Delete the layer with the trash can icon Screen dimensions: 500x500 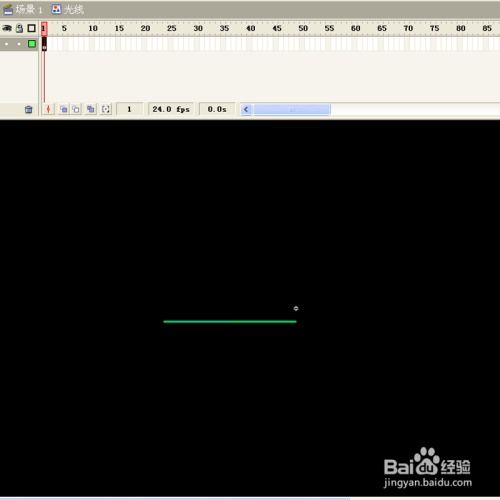pyautogui.click(x=29, y=109)
